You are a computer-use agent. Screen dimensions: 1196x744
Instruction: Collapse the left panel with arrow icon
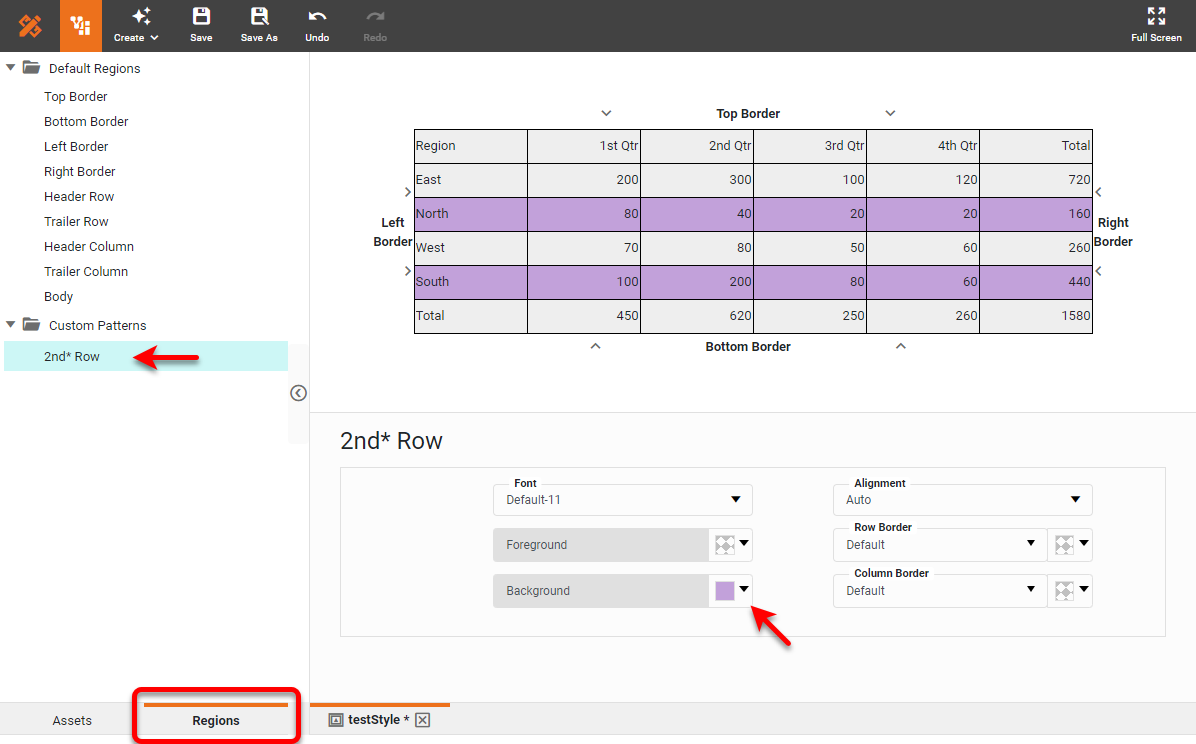pyautogui.click(x=298, y=393)
